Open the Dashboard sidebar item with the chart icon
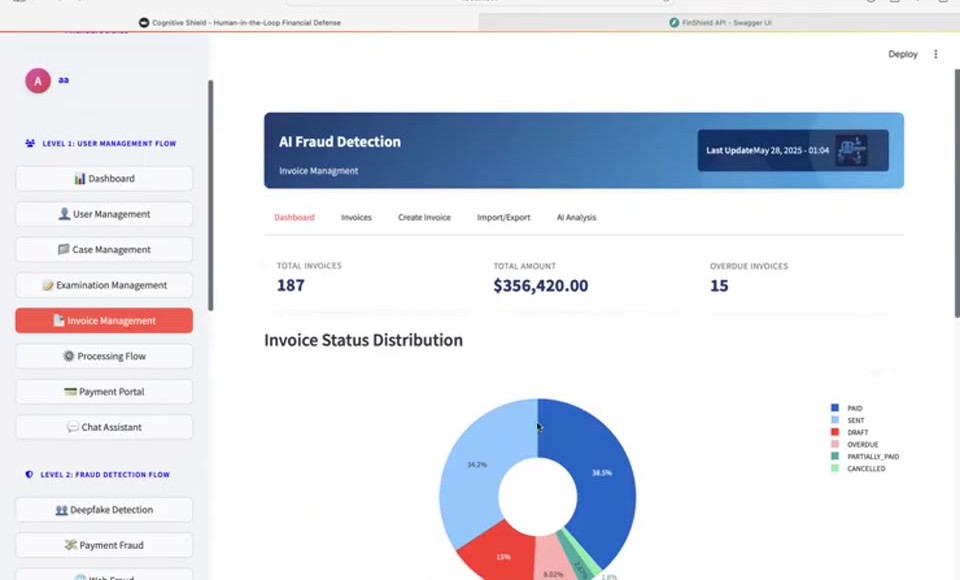Screen dimensions: 960x580 coord(104,179)
